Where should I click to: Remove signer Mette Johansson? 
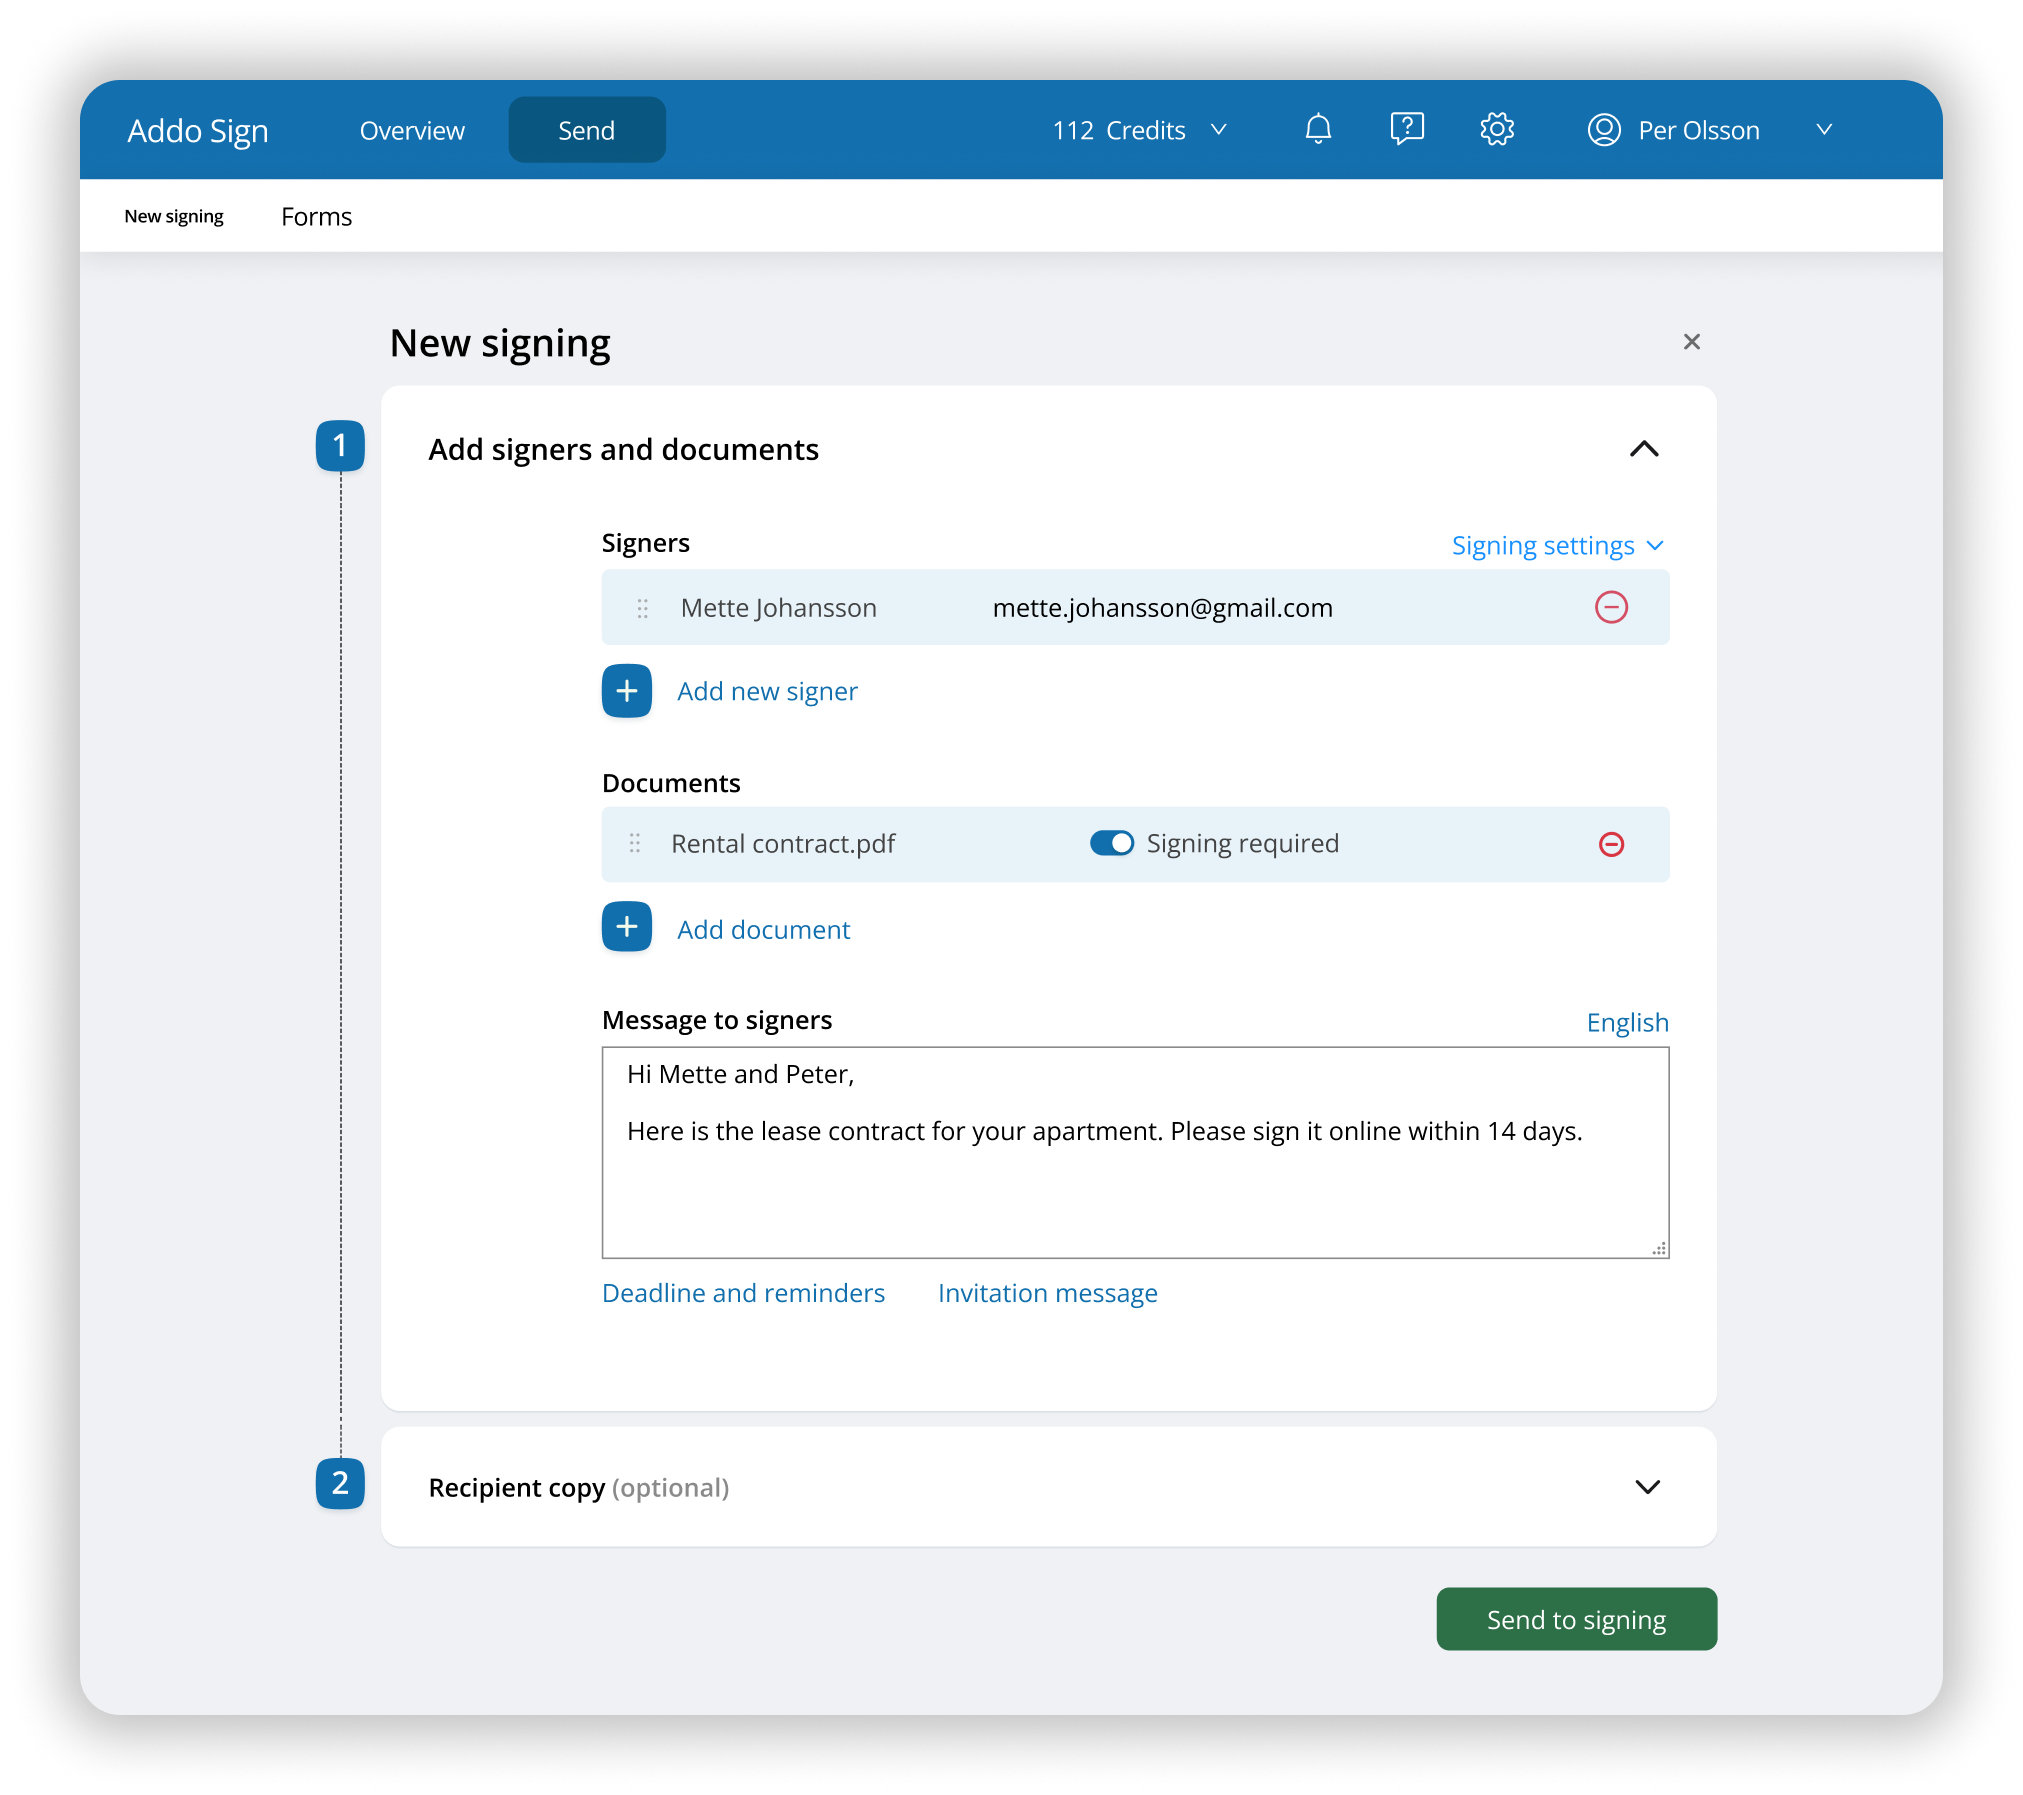pyautogui.click(x=1610, y=607)
